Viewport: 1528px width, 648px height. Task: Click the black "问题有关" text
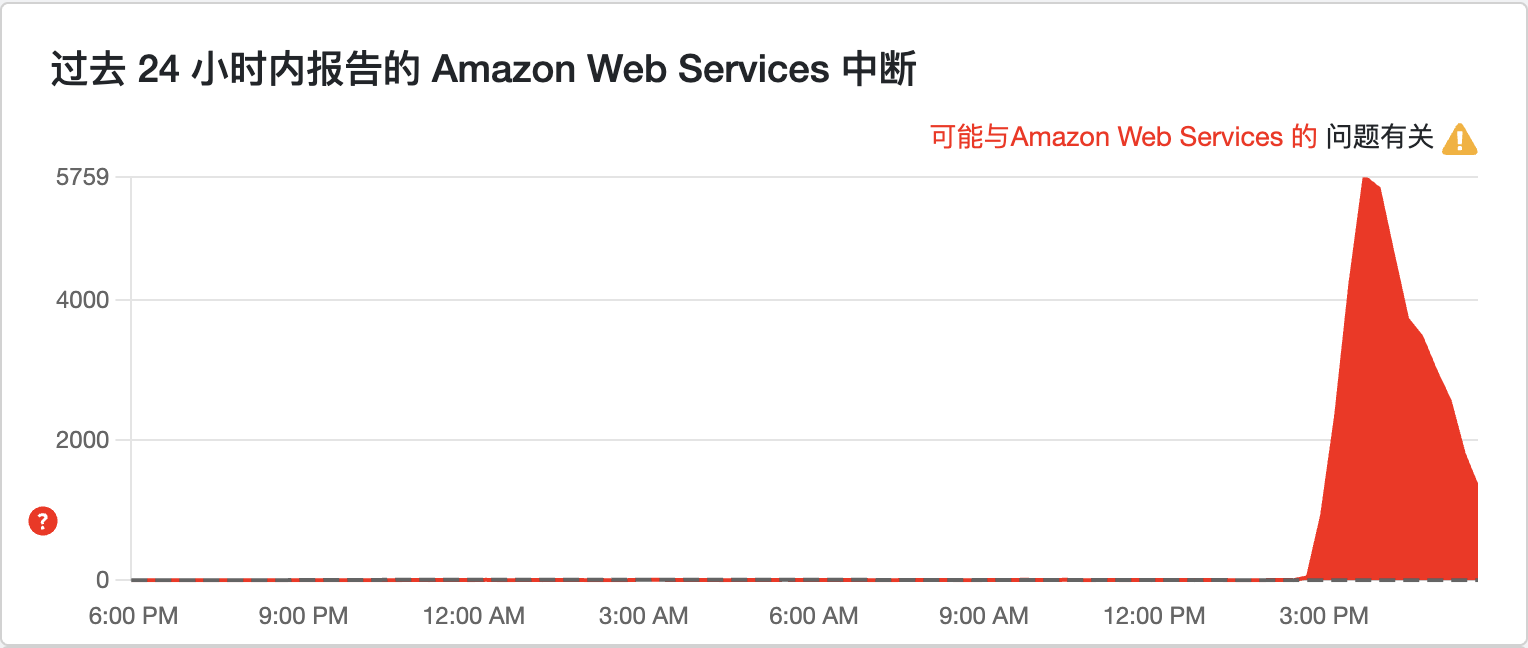[x=1380, y=137]
